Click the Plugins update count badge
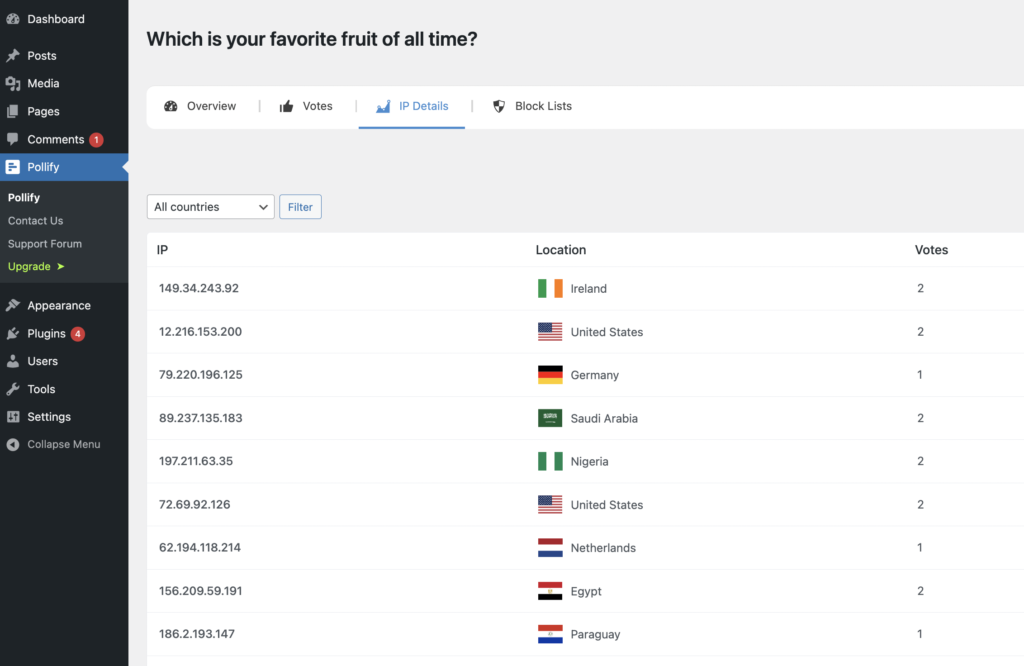This screenshot has height=666, width=1024. 78,334
